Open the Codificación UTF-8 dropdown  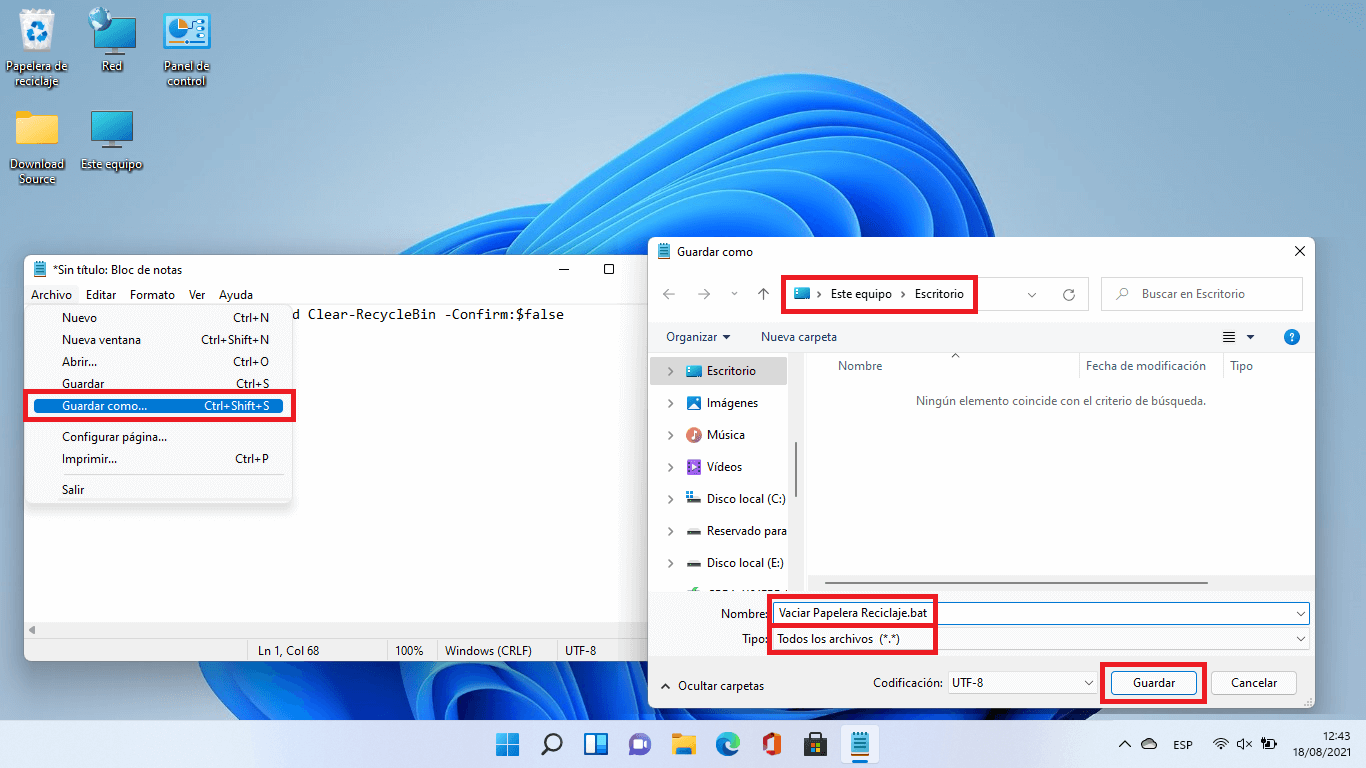(1021, 682)
